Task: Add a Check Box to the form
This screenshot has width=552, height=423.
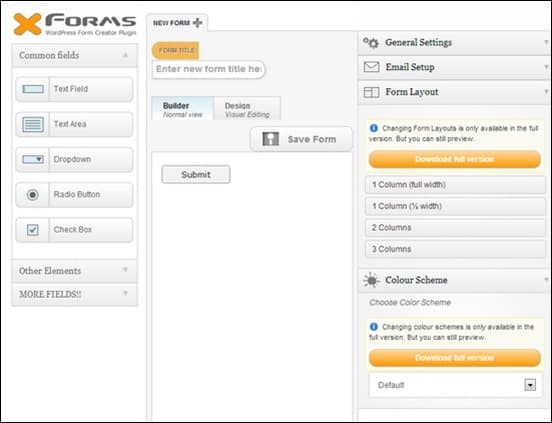Action: tap(74, 230)
